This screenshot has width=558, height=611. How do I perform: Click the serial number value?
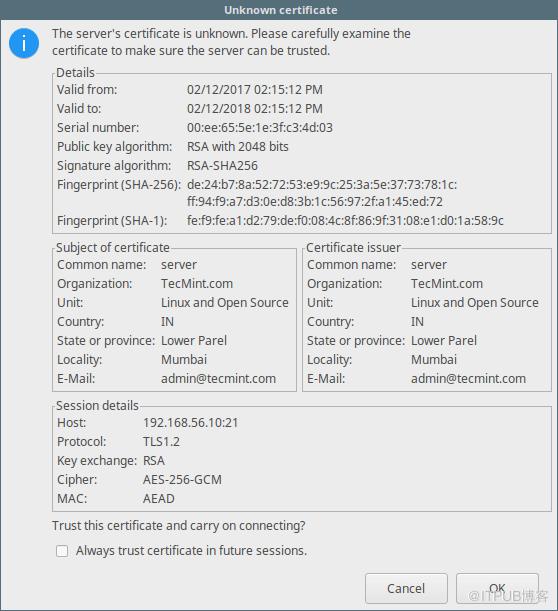pyautogui.click(x=260, y=127)
